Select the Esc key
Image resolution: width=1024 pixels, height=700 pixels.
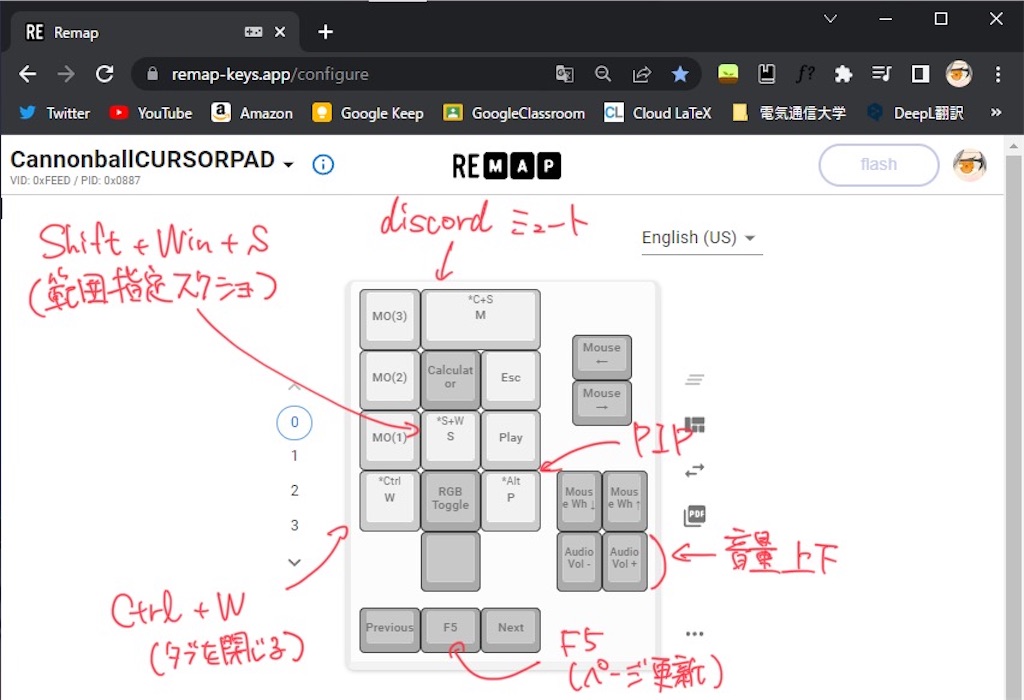[x=511, y=379]
